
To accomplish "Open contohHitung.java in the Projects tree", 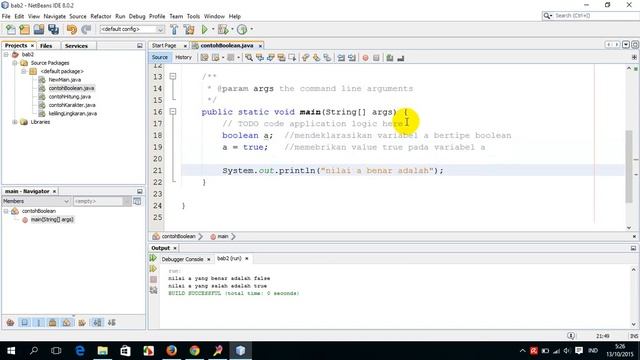I will (70, 97).
